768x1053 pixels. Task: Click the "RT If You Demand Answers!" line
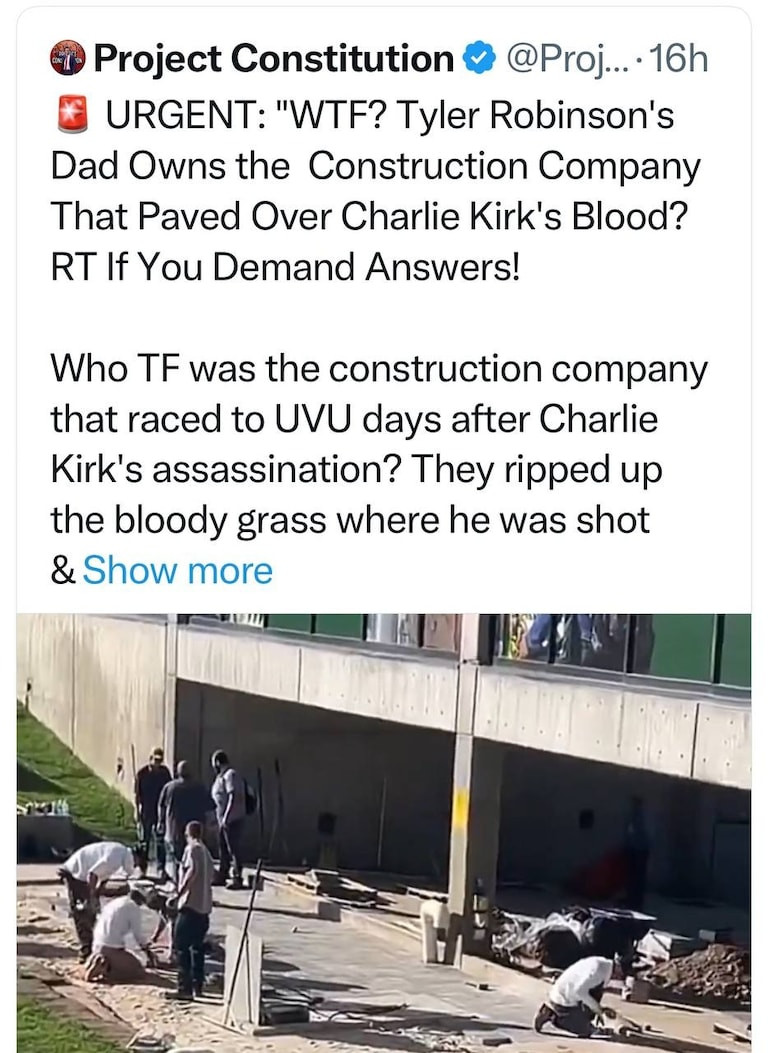point(286,269)
